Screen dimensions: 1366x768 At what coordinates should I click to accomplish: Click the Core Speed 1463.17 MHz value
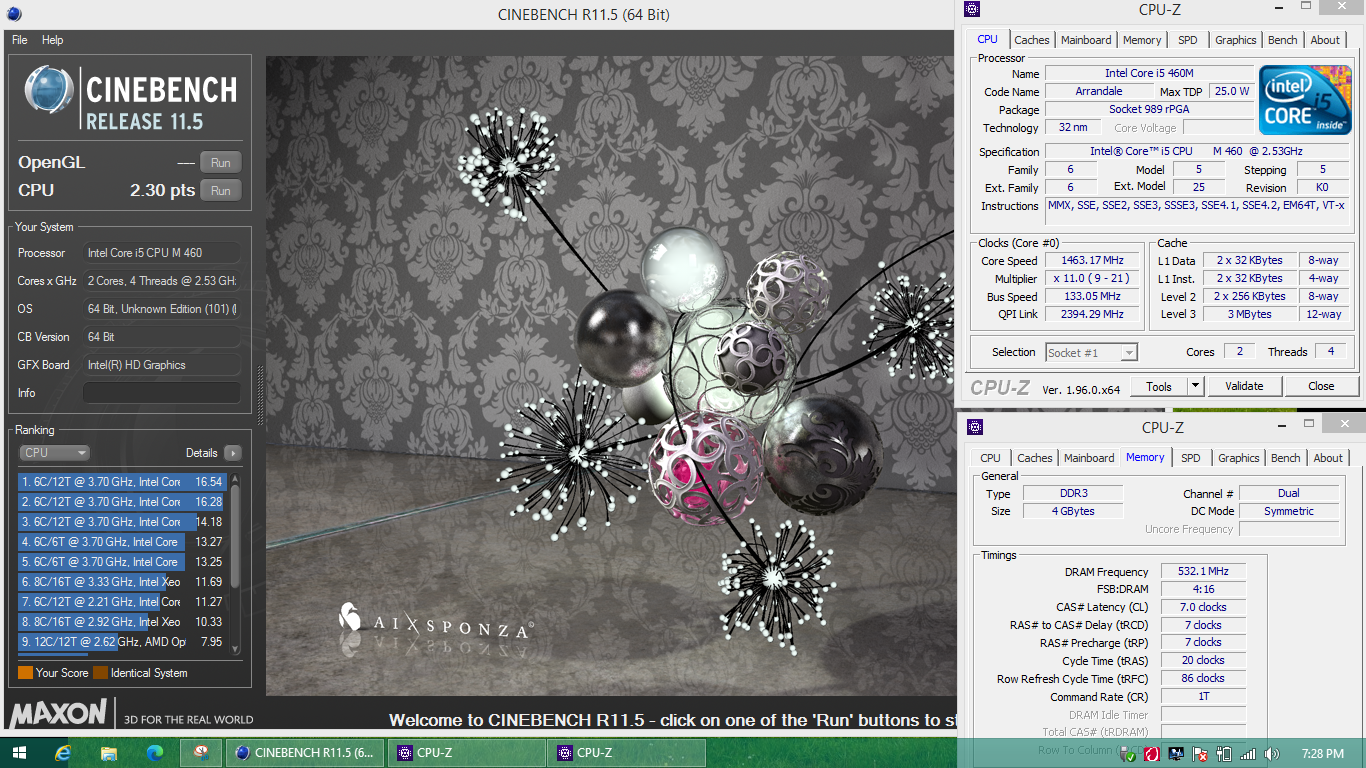[x=1091, y=261]
